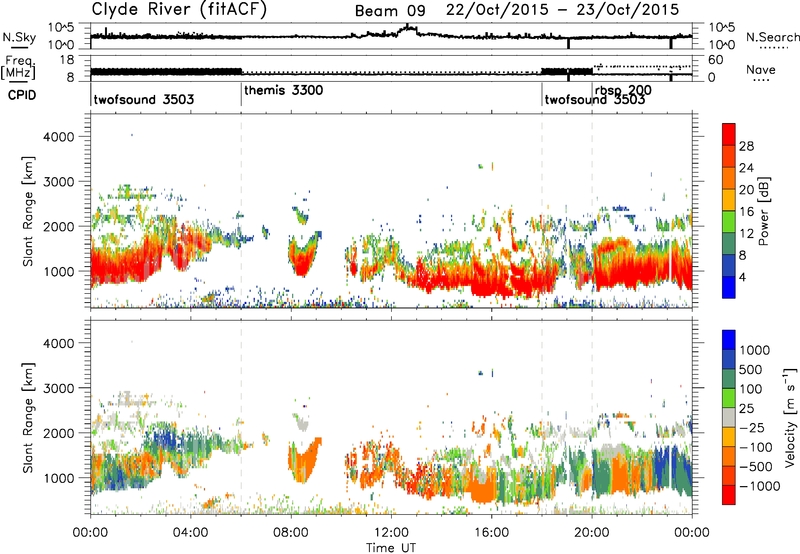This screenshot has width=800, height=554.
Task: Click the red bottom segment of Velocity colorbar
Action: 729,495
